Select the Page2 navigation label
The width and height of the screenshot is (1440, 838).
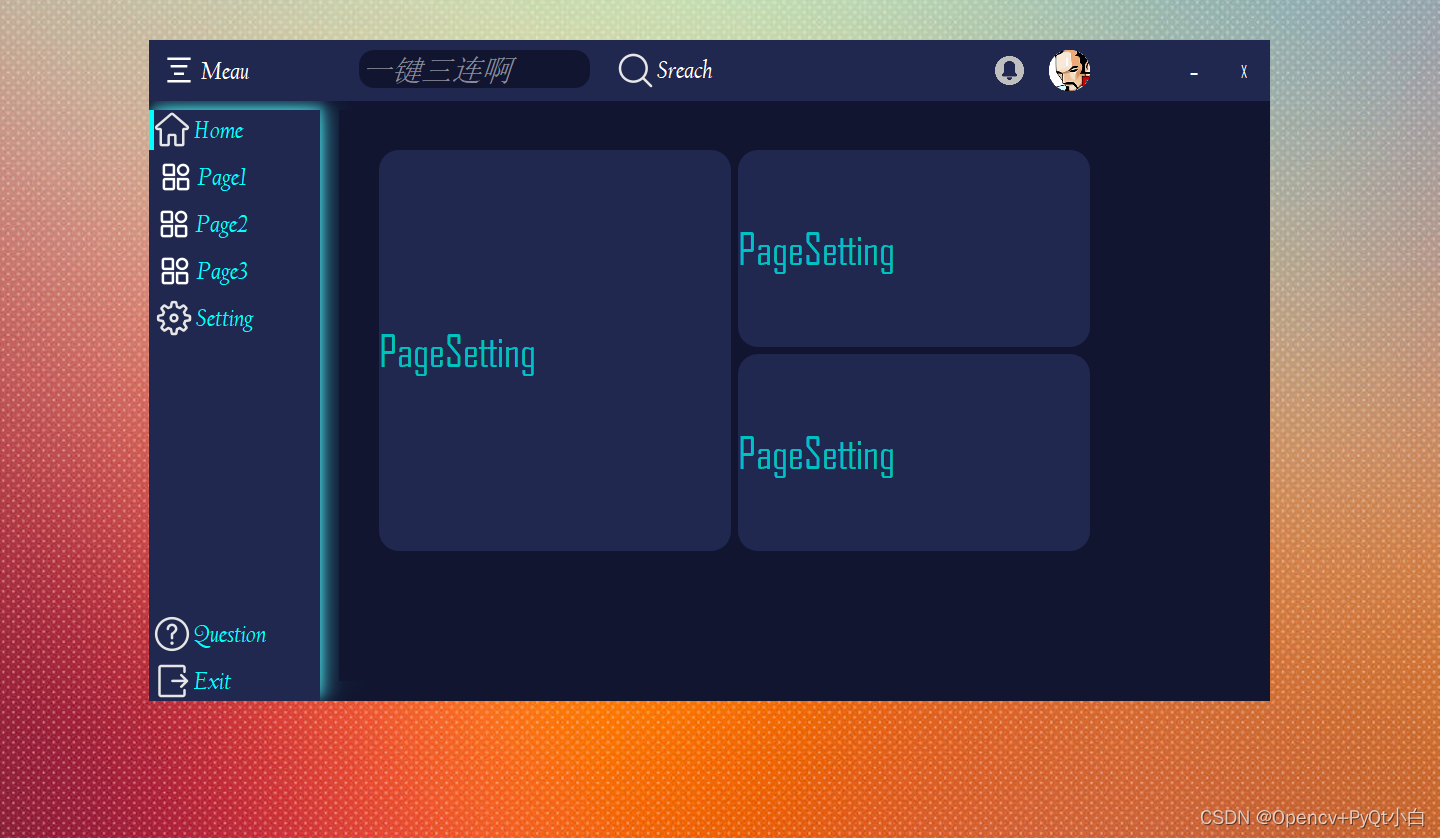[222, 224]
